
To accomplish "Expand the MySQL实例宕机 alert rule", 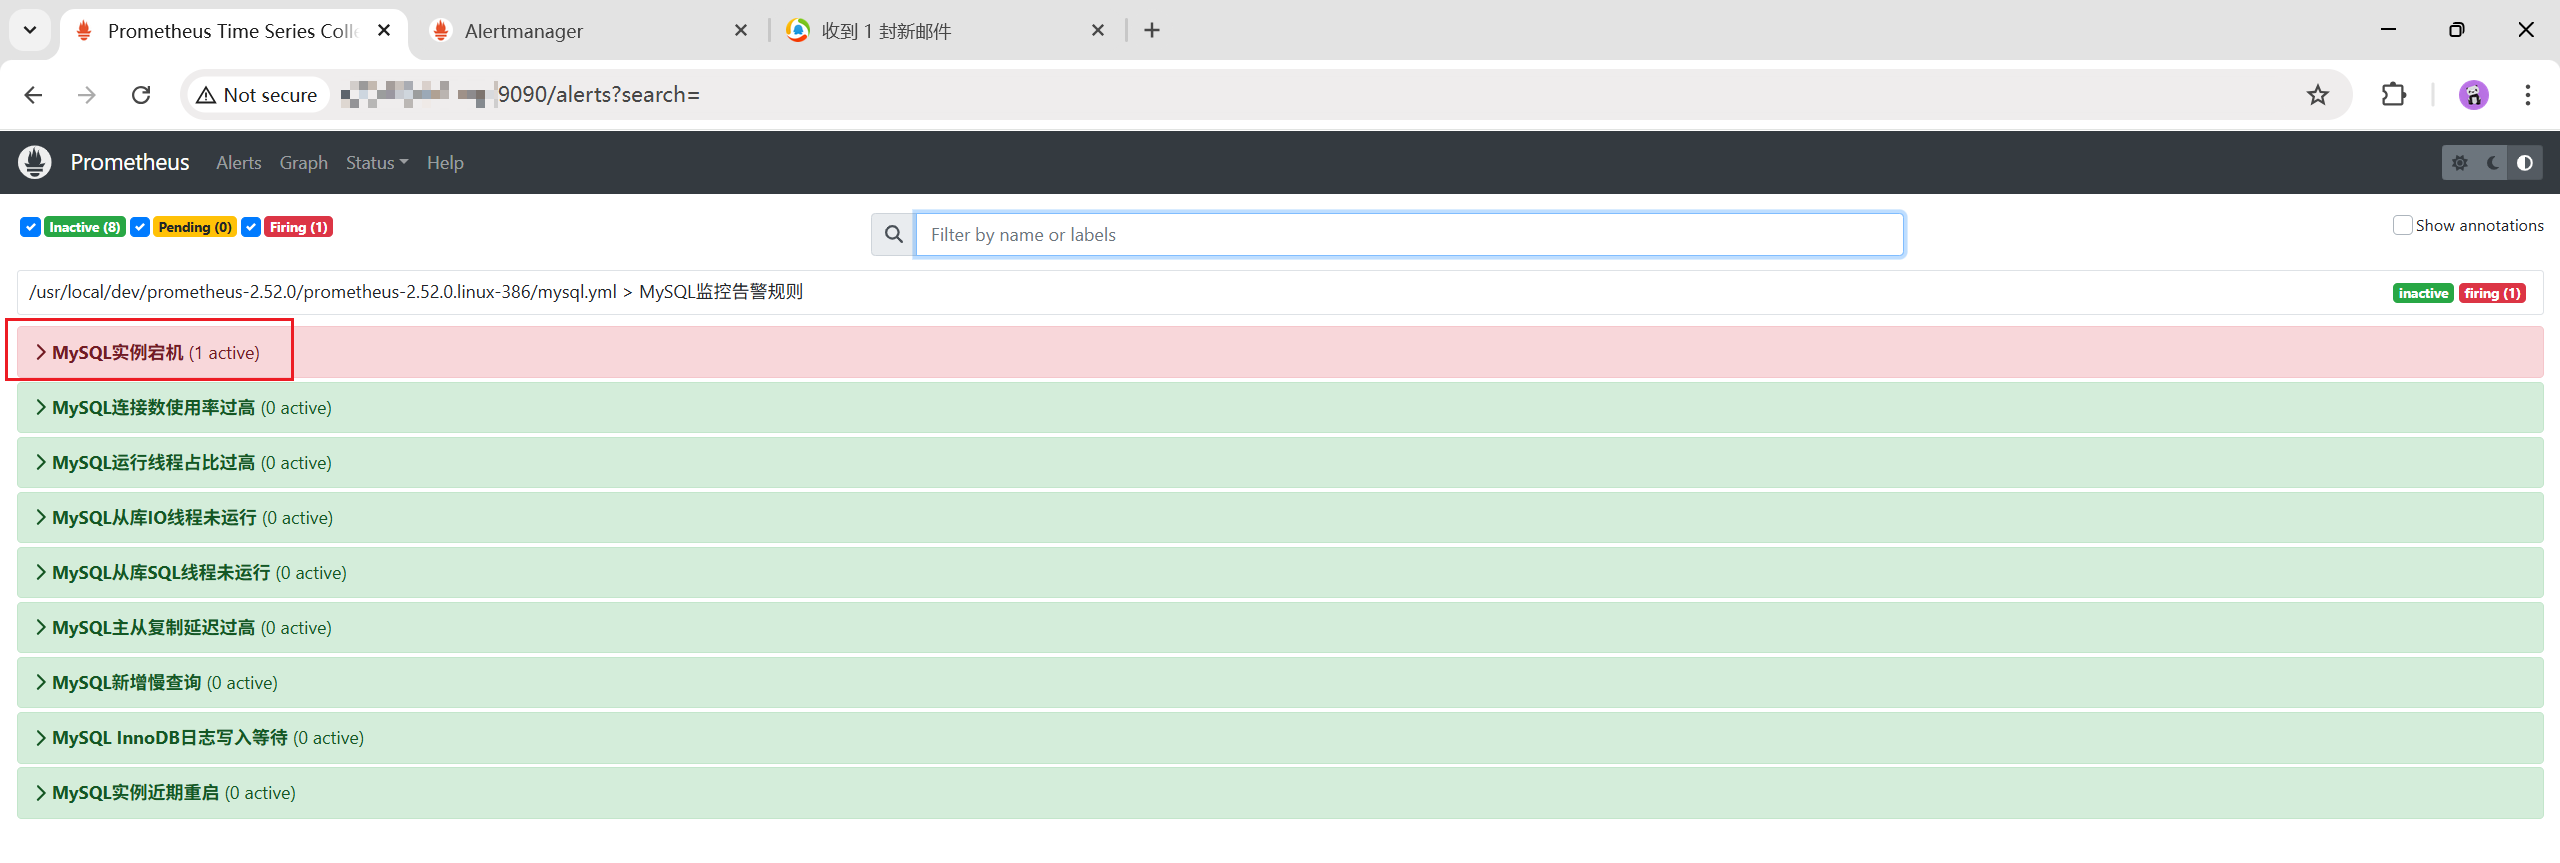I will pyautogui.click(x=1280, y=352).
